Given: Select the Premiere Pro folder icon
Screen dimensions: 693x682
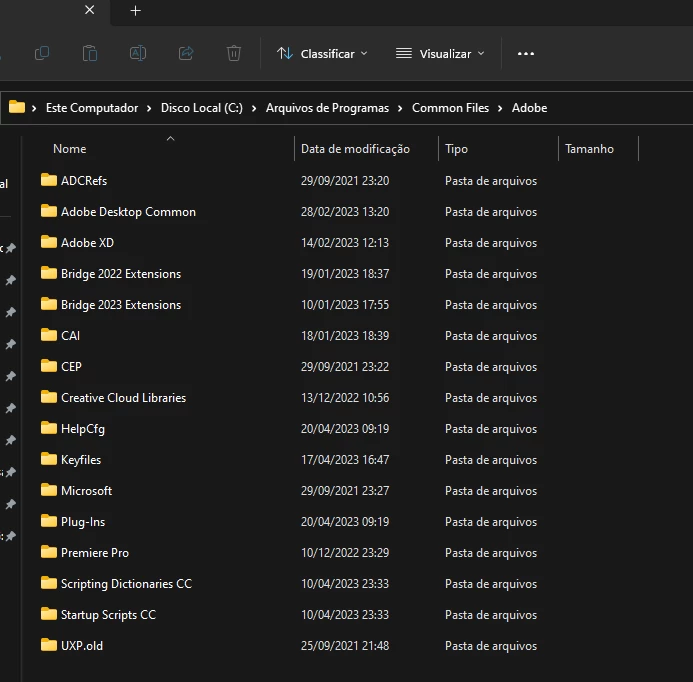Looking at the screenshot, I should [49, 552].
